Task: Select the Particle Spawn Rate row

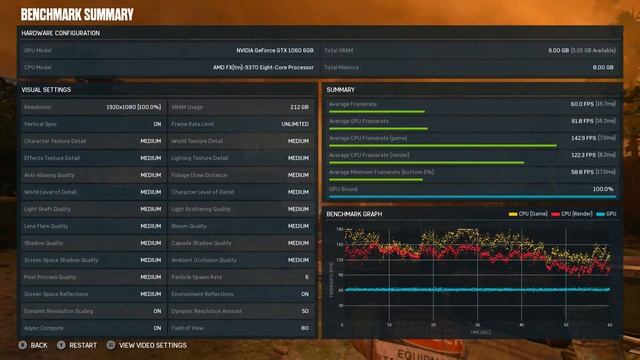Action: (x=241, y=277)
